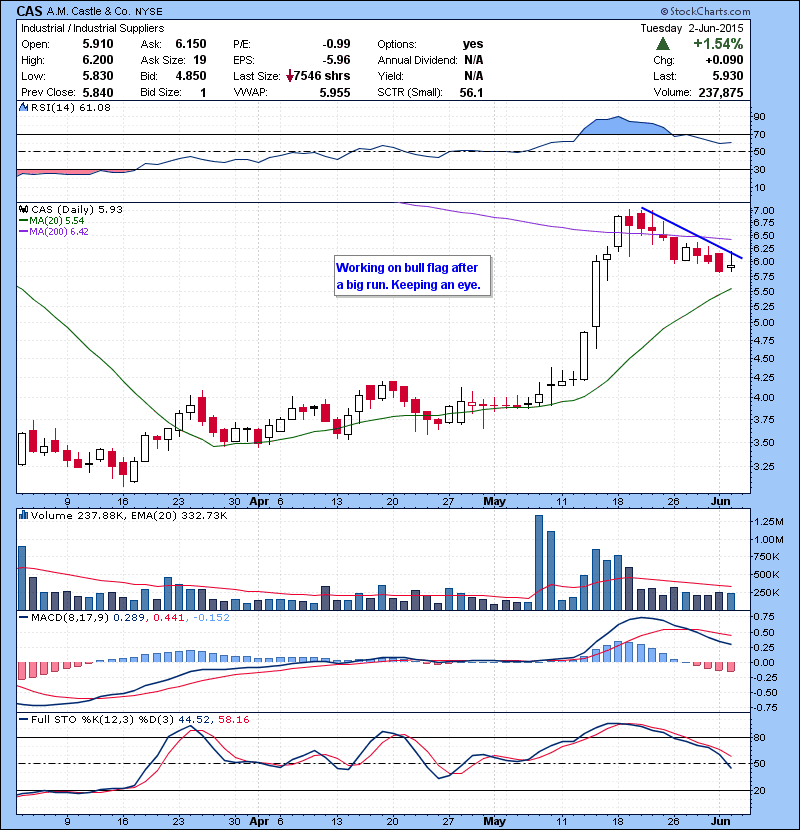Image resolution: width=800 pixels, height=830 pixels.
Task: Click the dark blue MACD legend dash
Action: [x=23, y=617]
